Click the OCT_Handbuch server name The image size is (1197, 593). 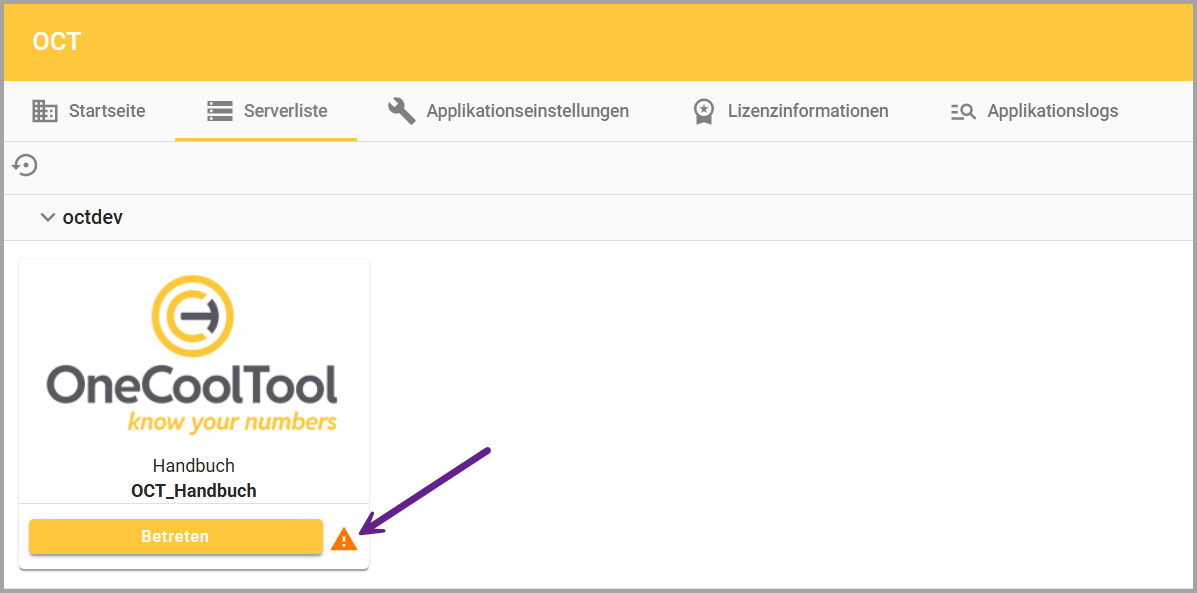pyautogui.click(x=194, y=491)
